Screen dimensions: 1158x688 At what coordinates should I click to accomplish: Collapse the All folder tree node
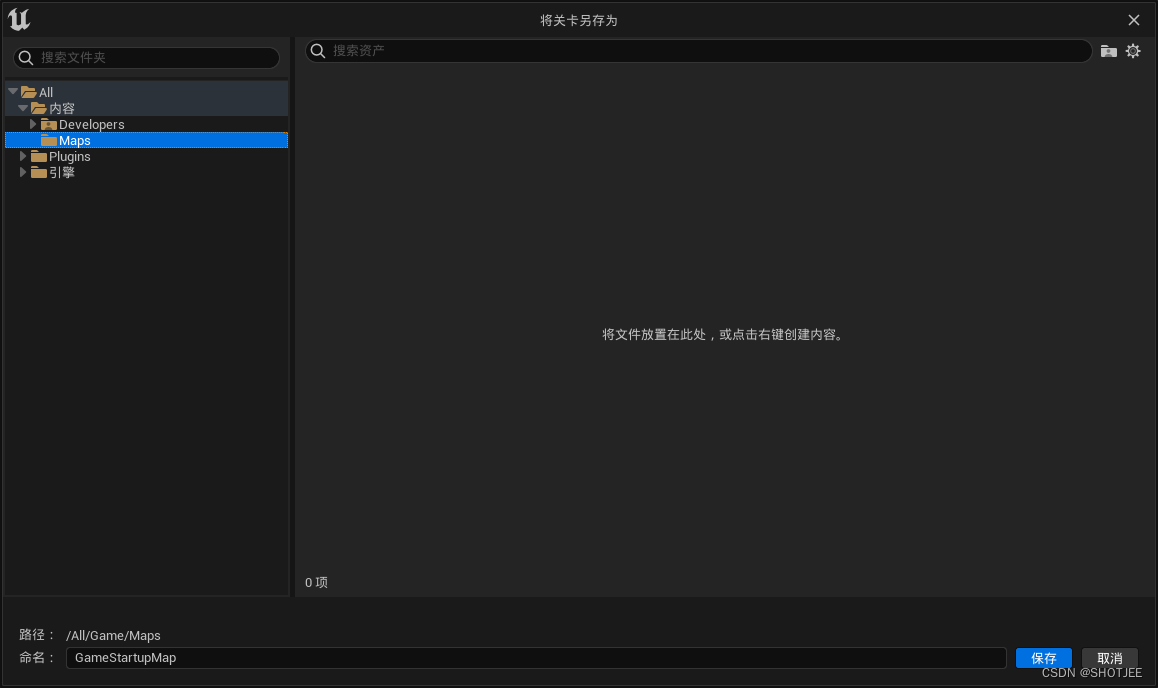pyautogui.click(x=12, y=91)
